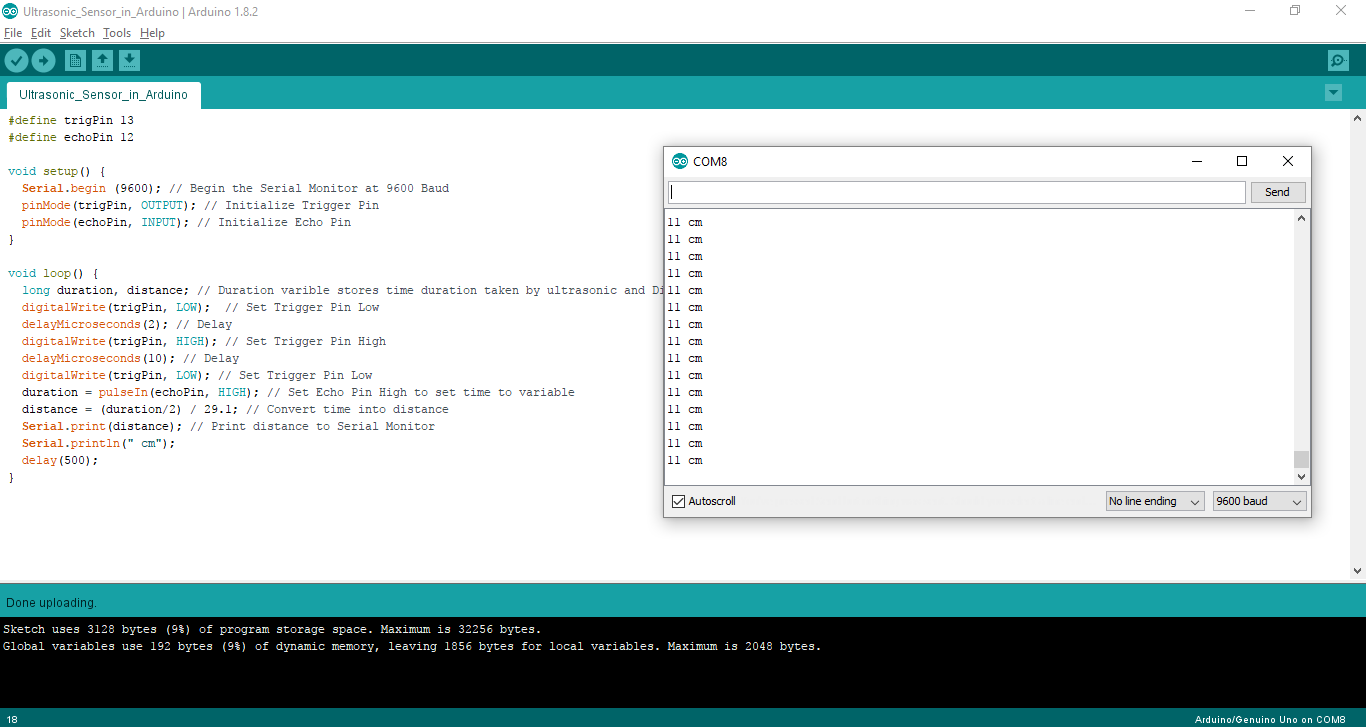1366x727 pixels.
Task: Click the serial monitor scrollbar thumb
Action: coord(1301,459)
